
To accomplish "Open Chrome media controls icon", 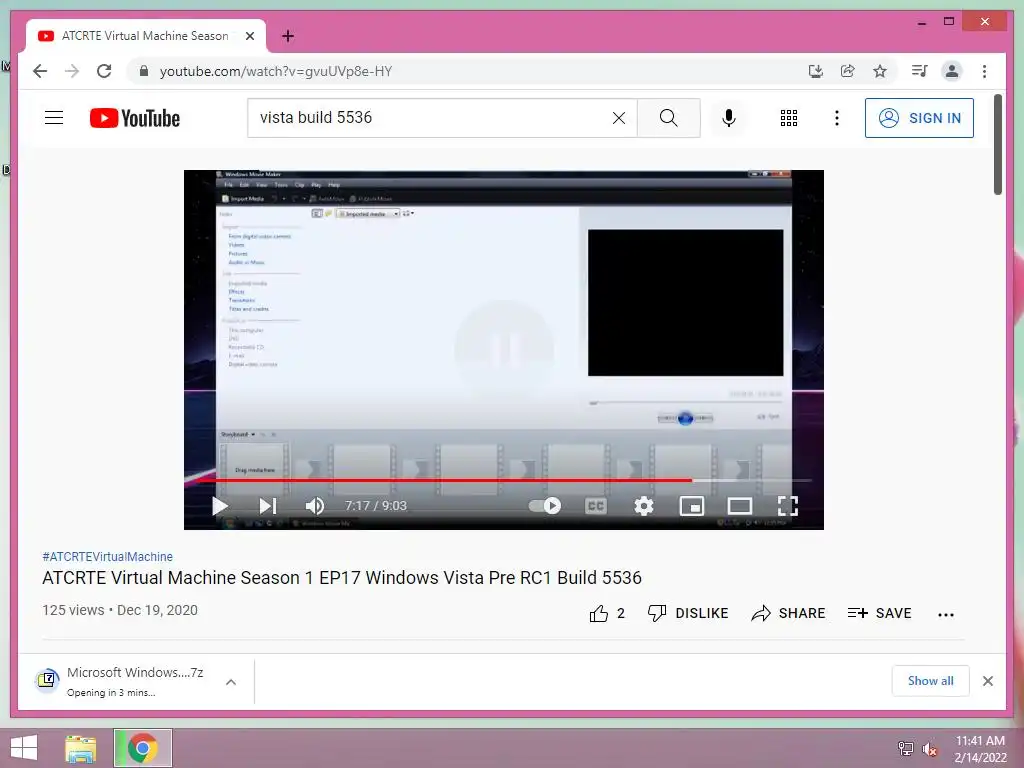I will click(x=920, y=71).
